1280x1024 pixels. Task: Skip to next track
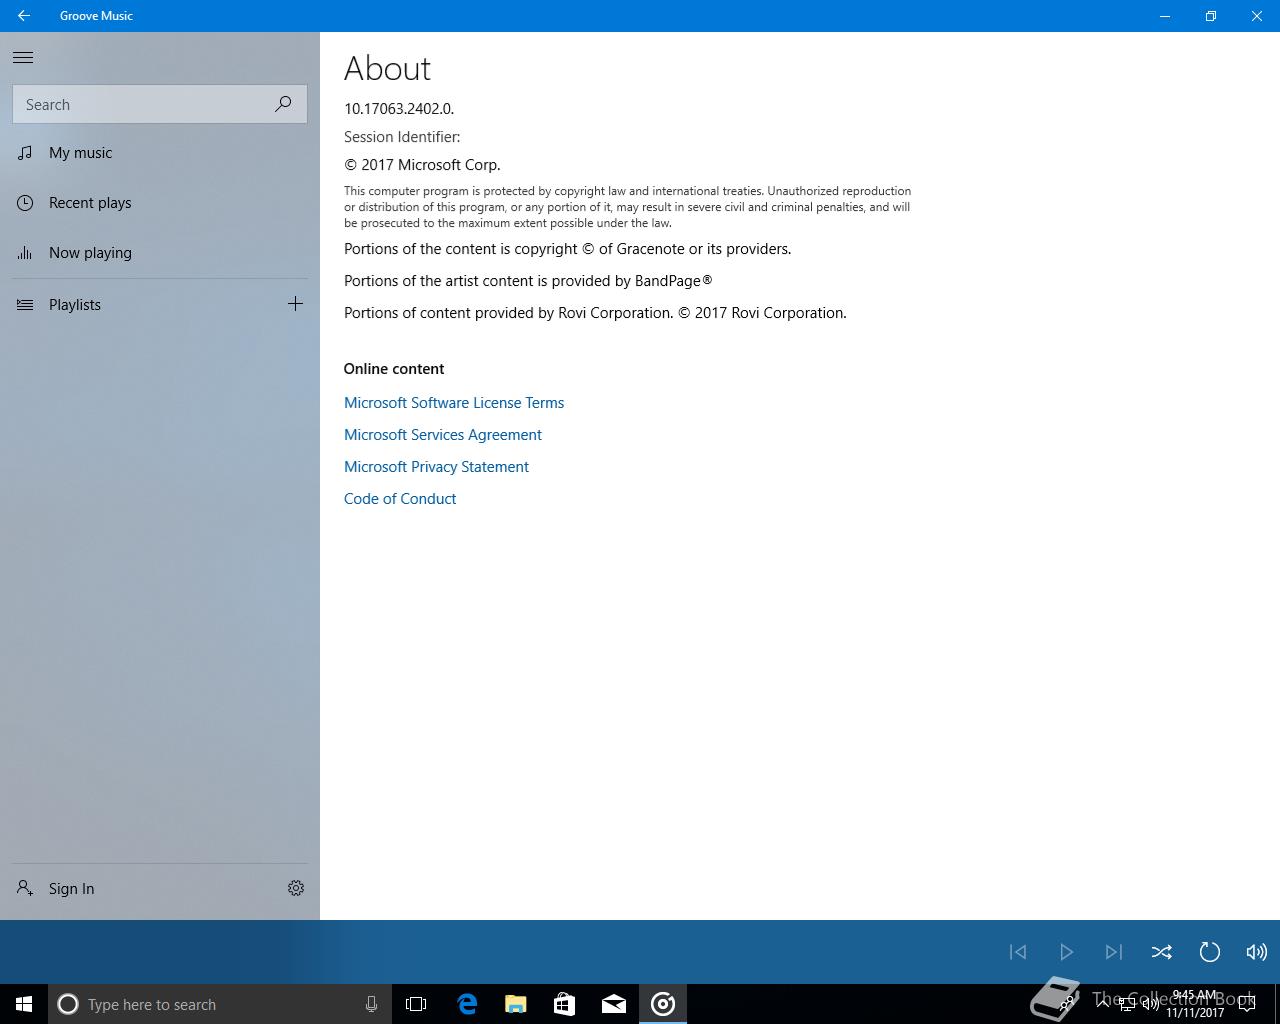point(1113,952)
